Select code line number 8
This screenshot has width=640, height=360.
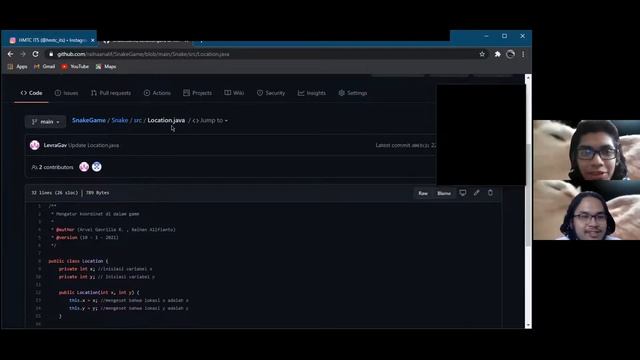pos(40,261)
